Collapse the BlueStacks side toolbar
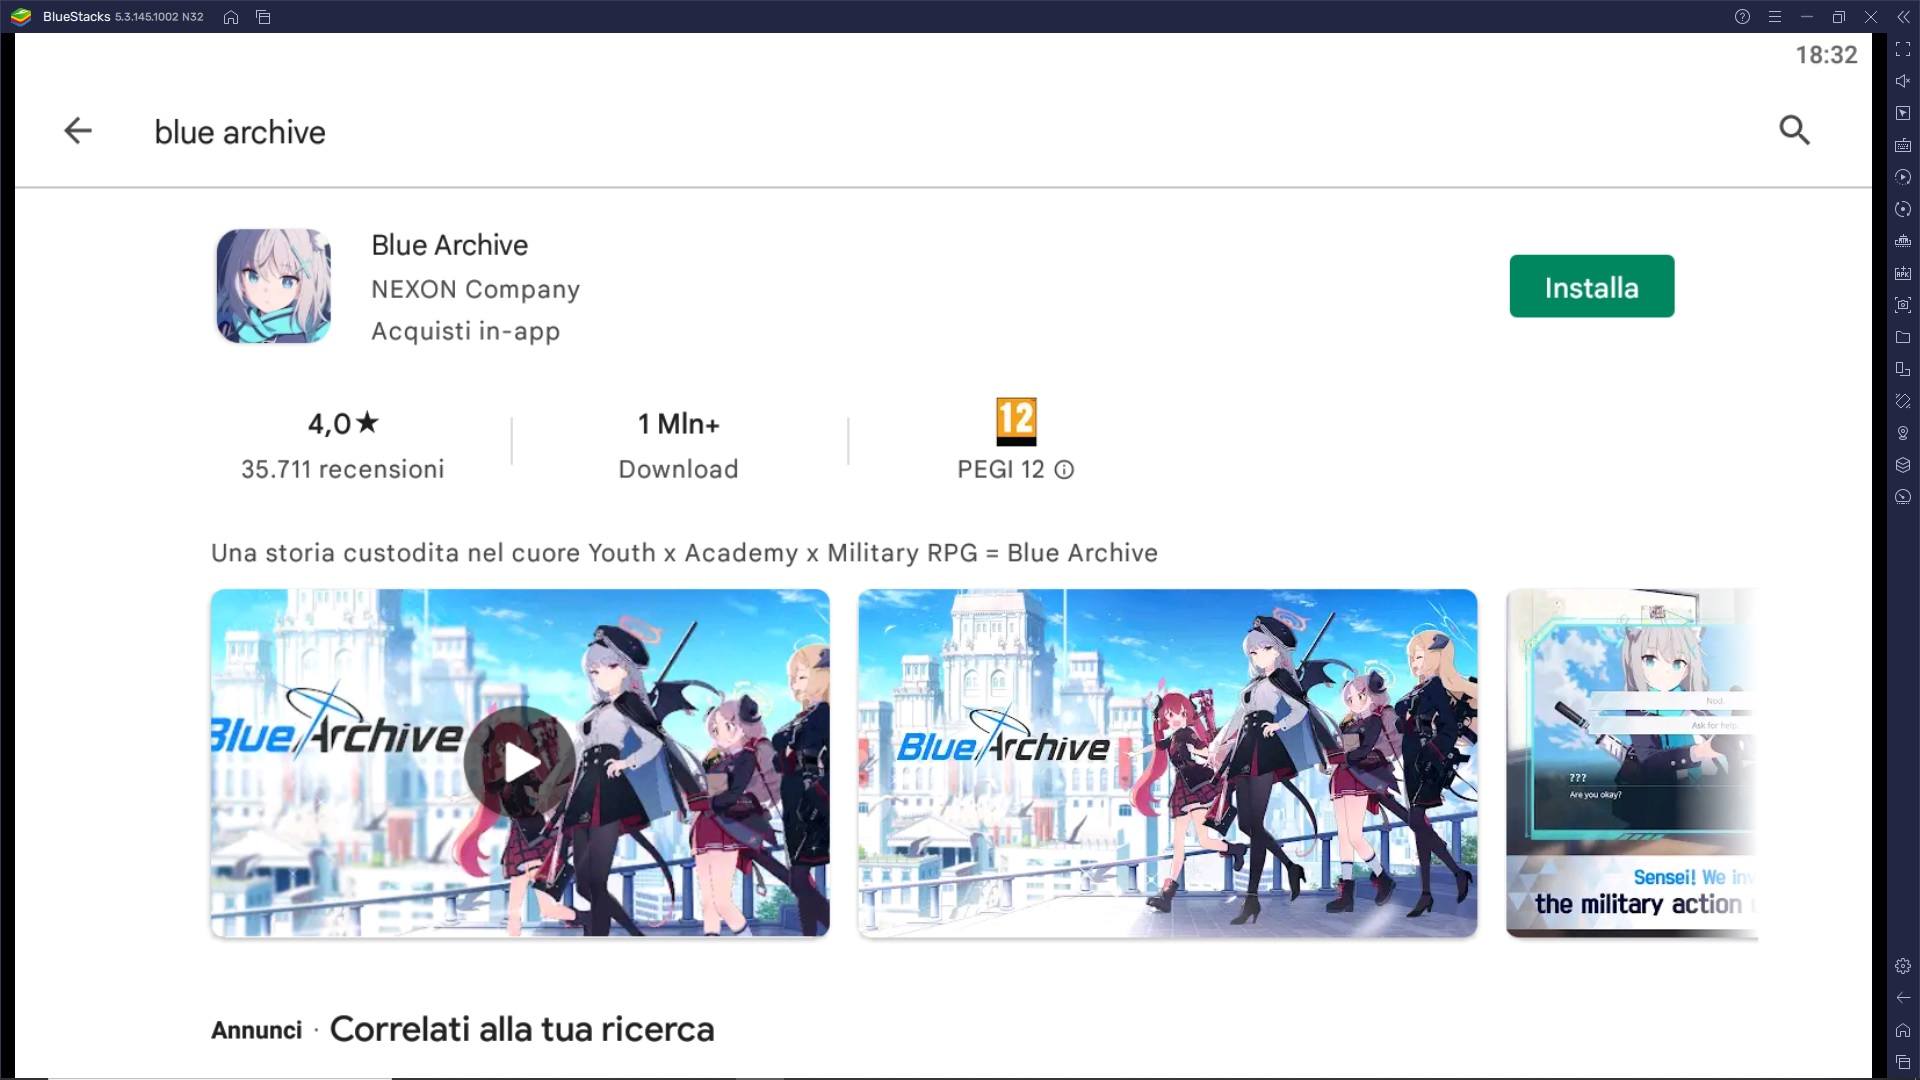Screen dimensions: 1920x1080 point(1903,17)
